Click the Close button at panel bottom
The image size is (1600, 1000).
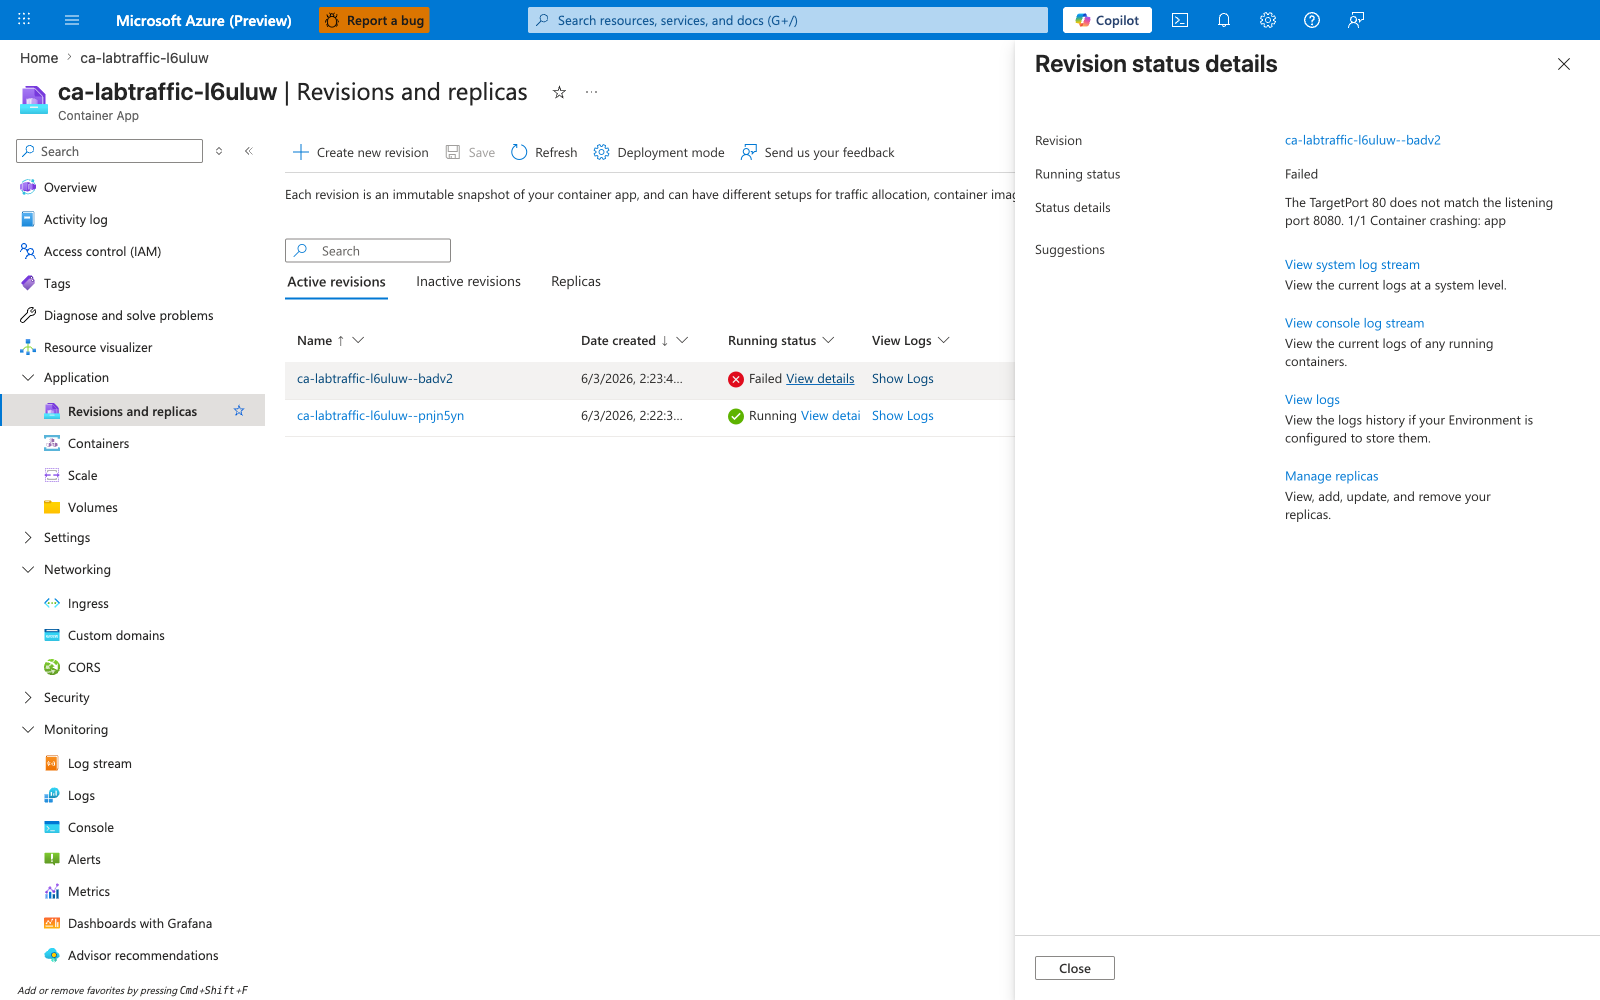1075,968
